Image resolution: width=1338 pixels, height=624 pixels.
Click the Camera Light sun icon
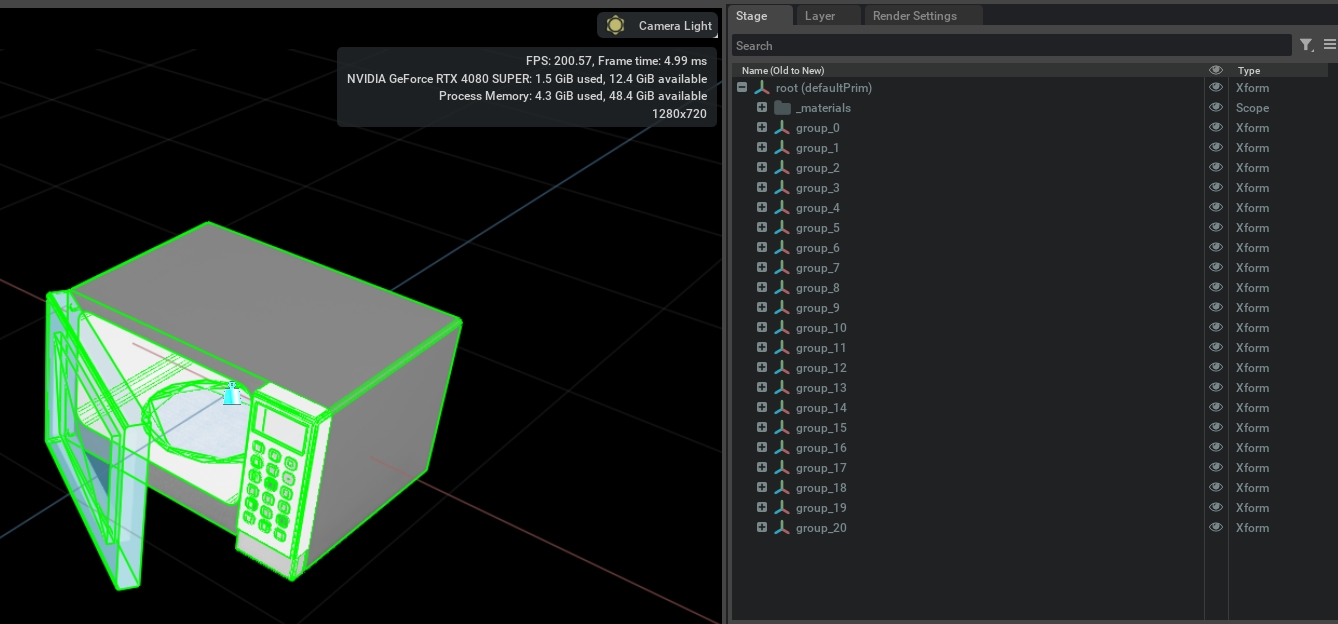tap(615, 25)
